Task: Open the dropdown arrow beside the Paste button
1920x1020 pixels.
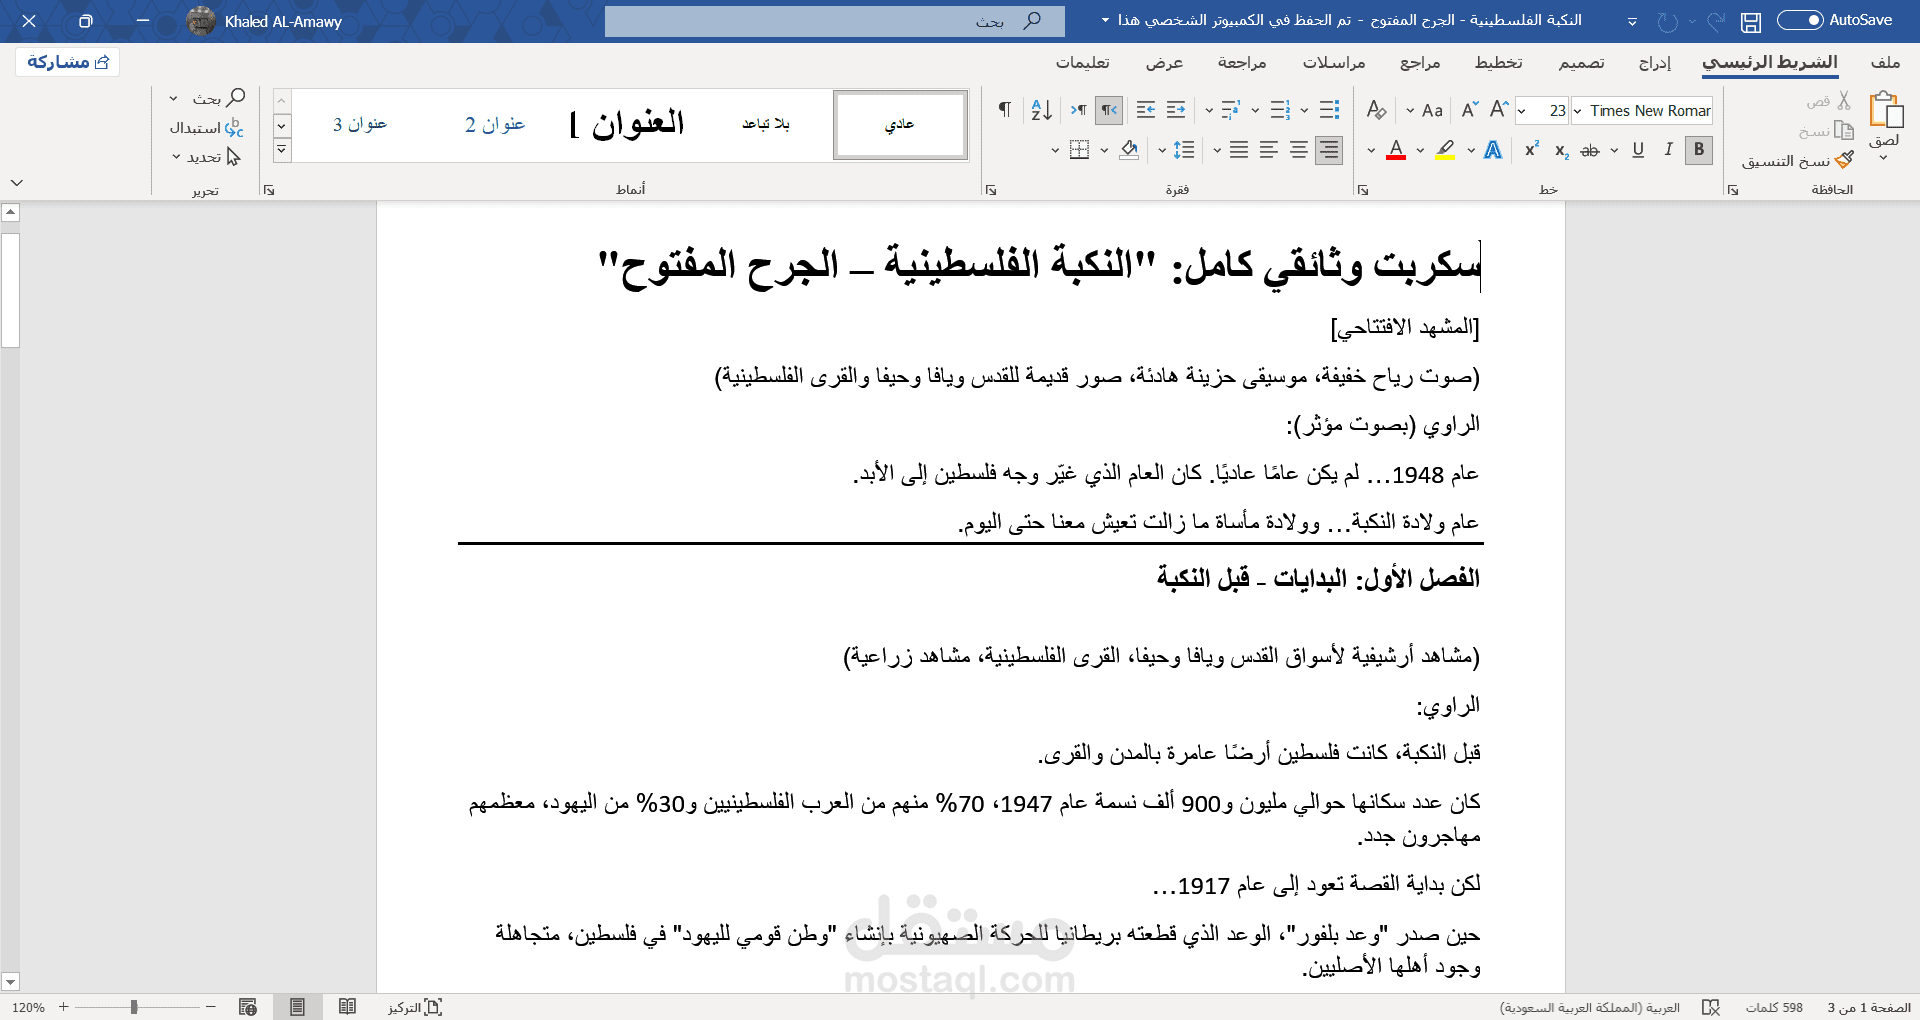Action: click(x=1883, y=157)
